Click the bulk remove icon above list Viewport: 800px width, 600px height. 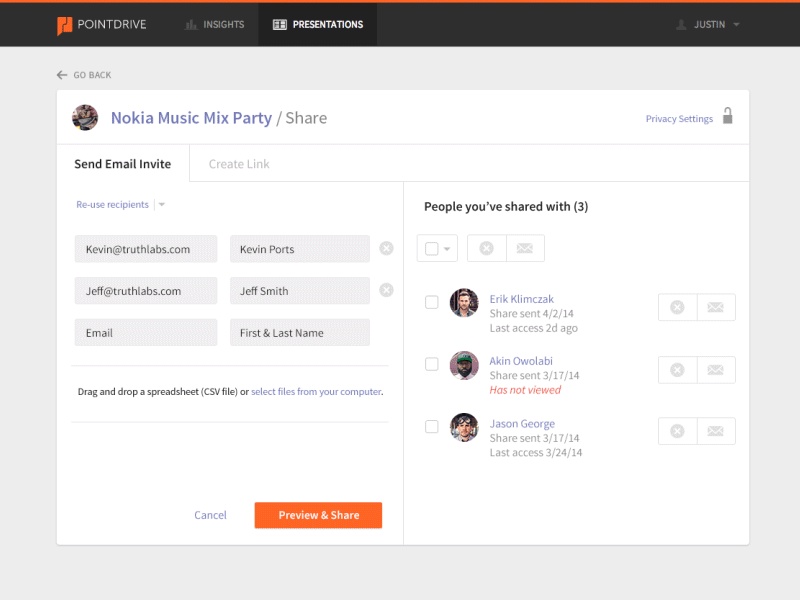pos(487,249)
